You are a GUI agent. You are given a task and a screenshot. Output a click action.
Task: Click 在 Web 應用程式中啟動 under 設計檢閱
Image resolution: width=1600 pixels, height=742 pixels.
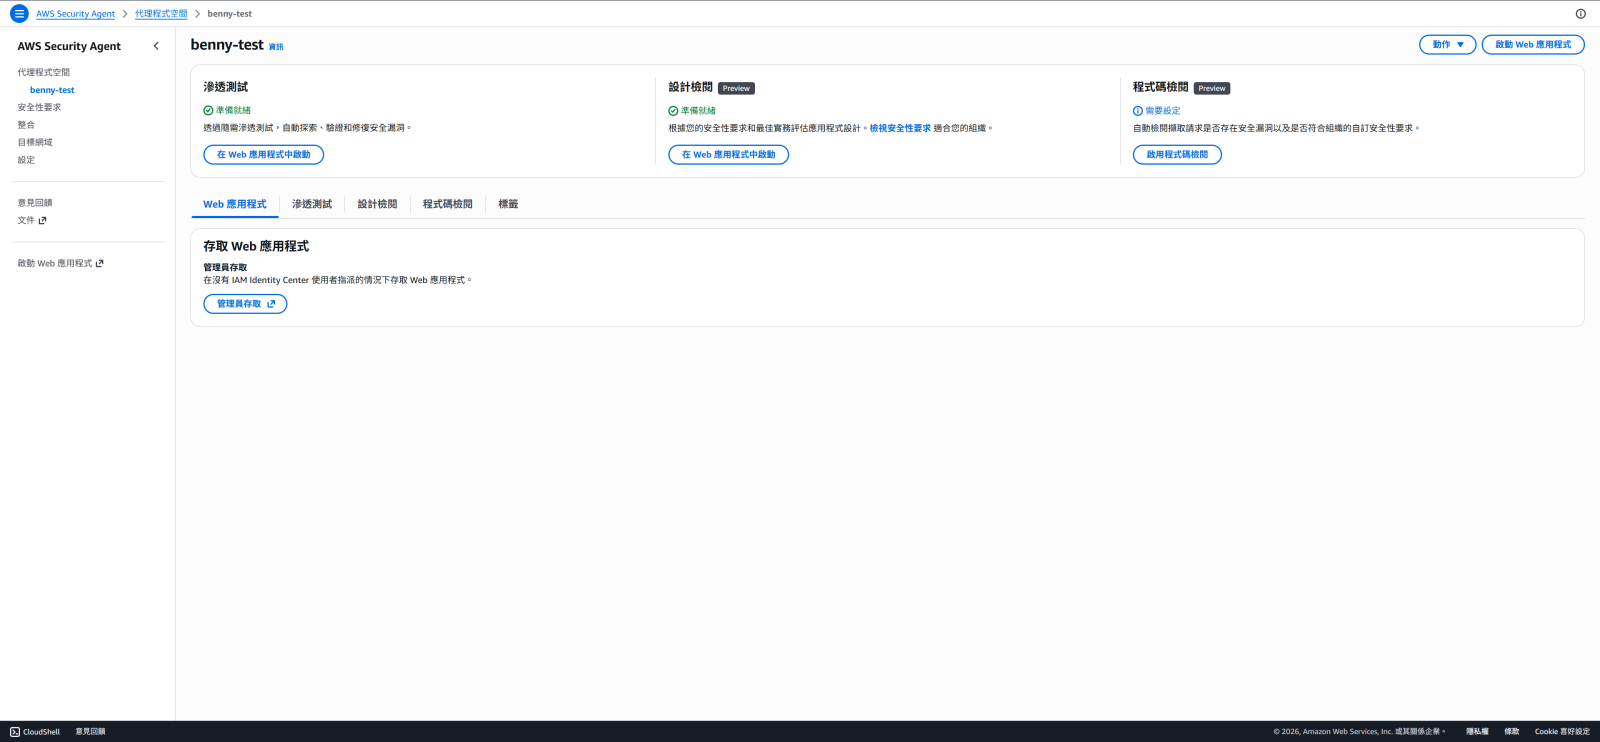tap(728, 155)
